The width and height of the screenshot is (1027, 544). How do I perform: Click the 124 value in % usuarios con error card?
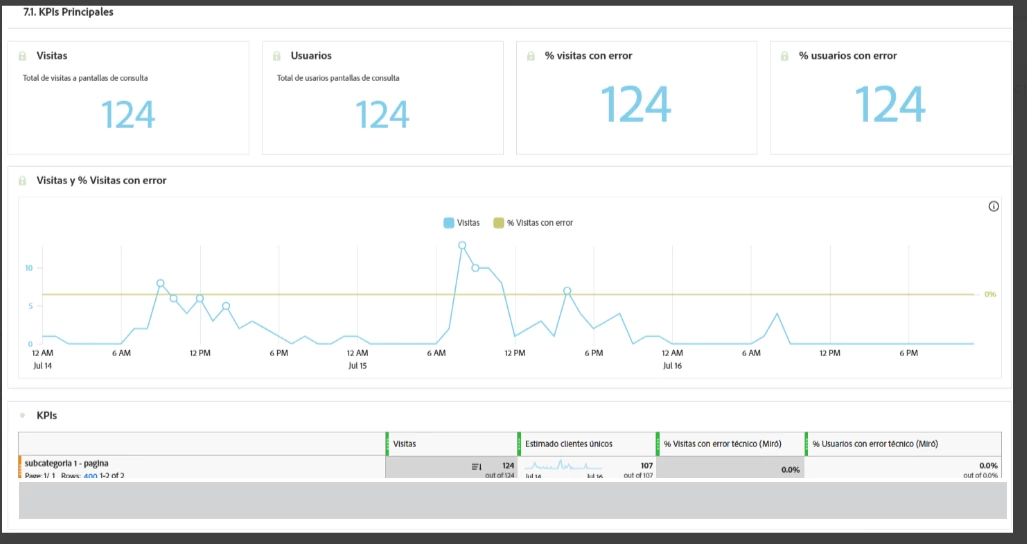tap(890, 105)
